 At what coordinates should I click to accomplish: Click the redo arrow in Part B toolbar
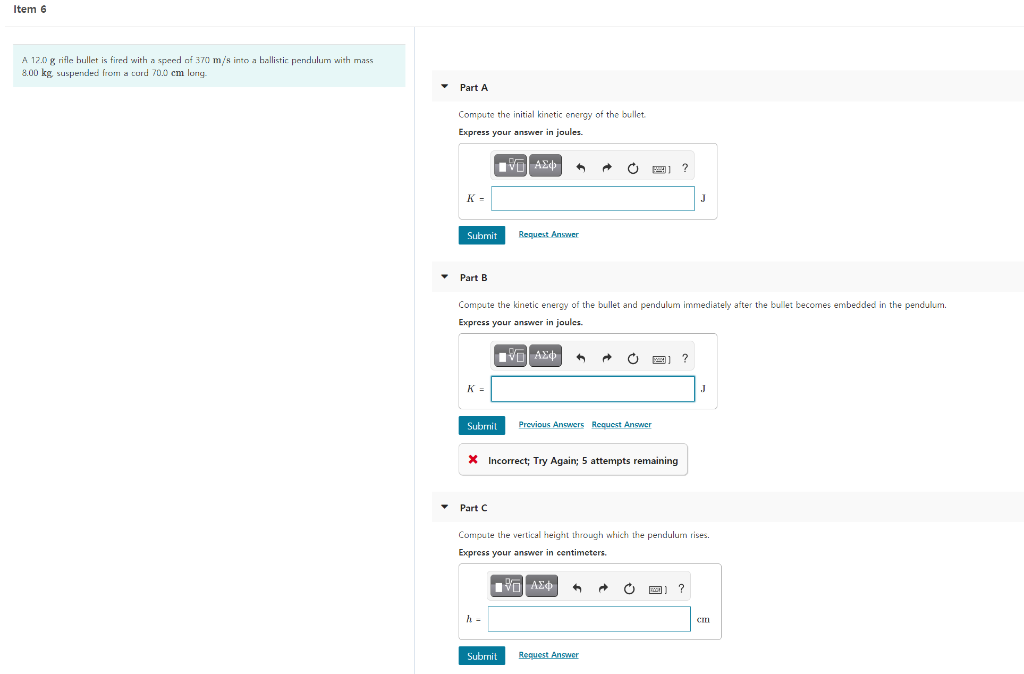point(607,359)
